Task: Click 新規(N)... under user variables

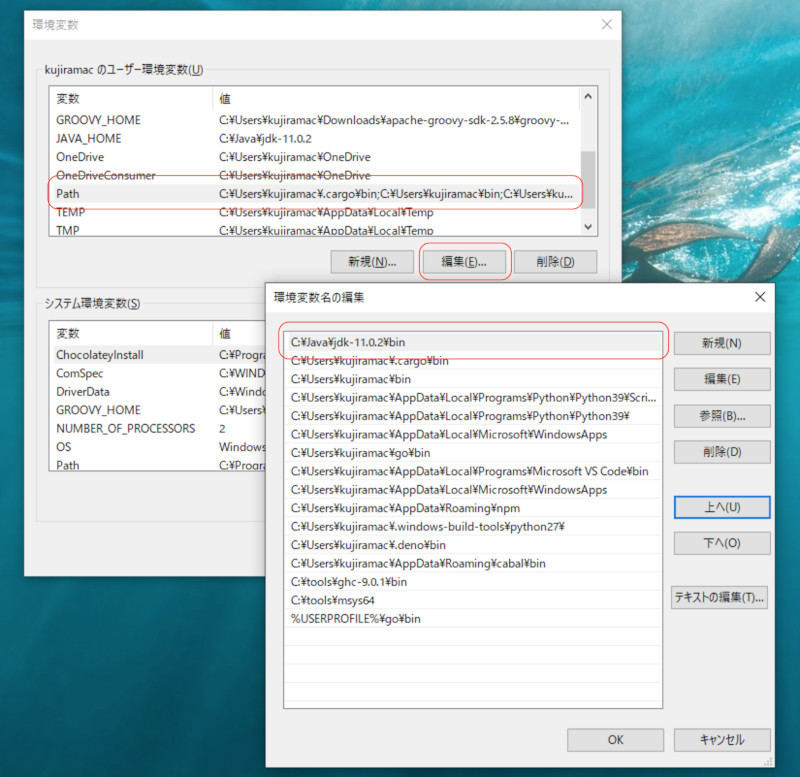Action: (x=372, y=262)
